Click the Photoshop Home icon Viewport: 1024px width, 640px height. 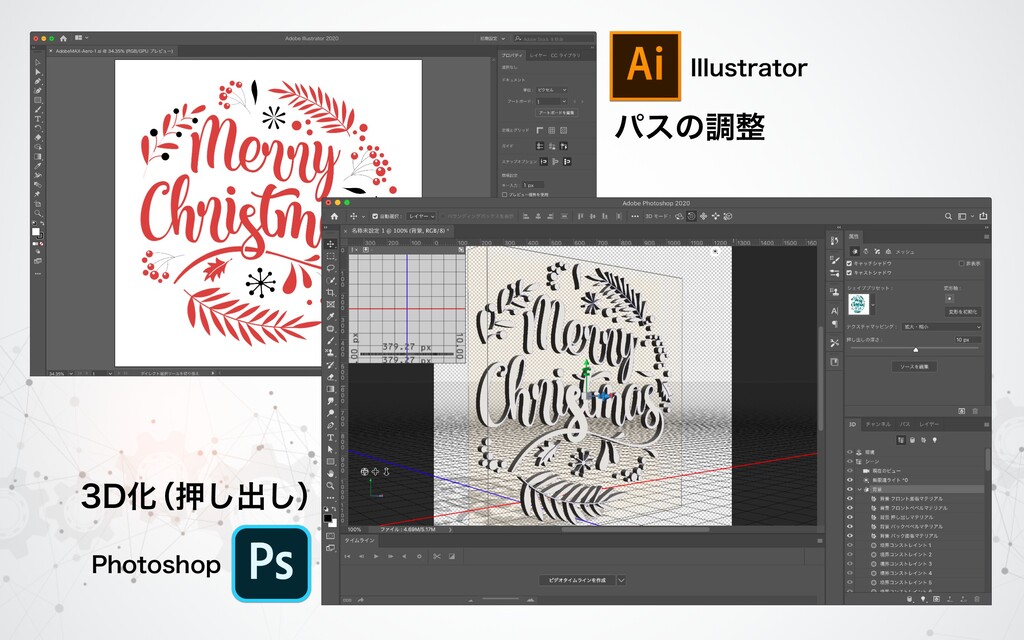point(334,216)
